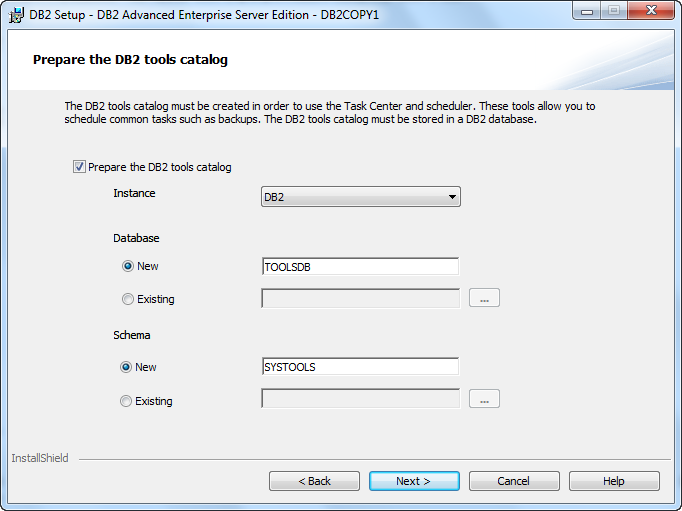Close the DB2 Setup window

click(651, 11)
